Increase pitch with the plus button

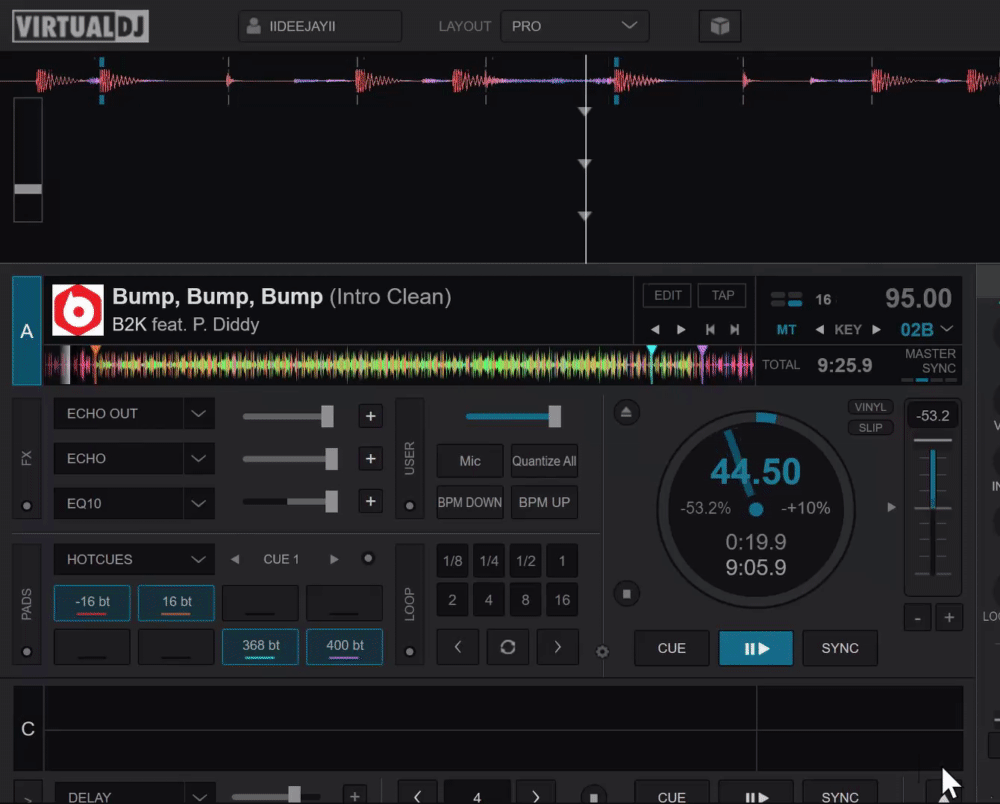[949, 618]
